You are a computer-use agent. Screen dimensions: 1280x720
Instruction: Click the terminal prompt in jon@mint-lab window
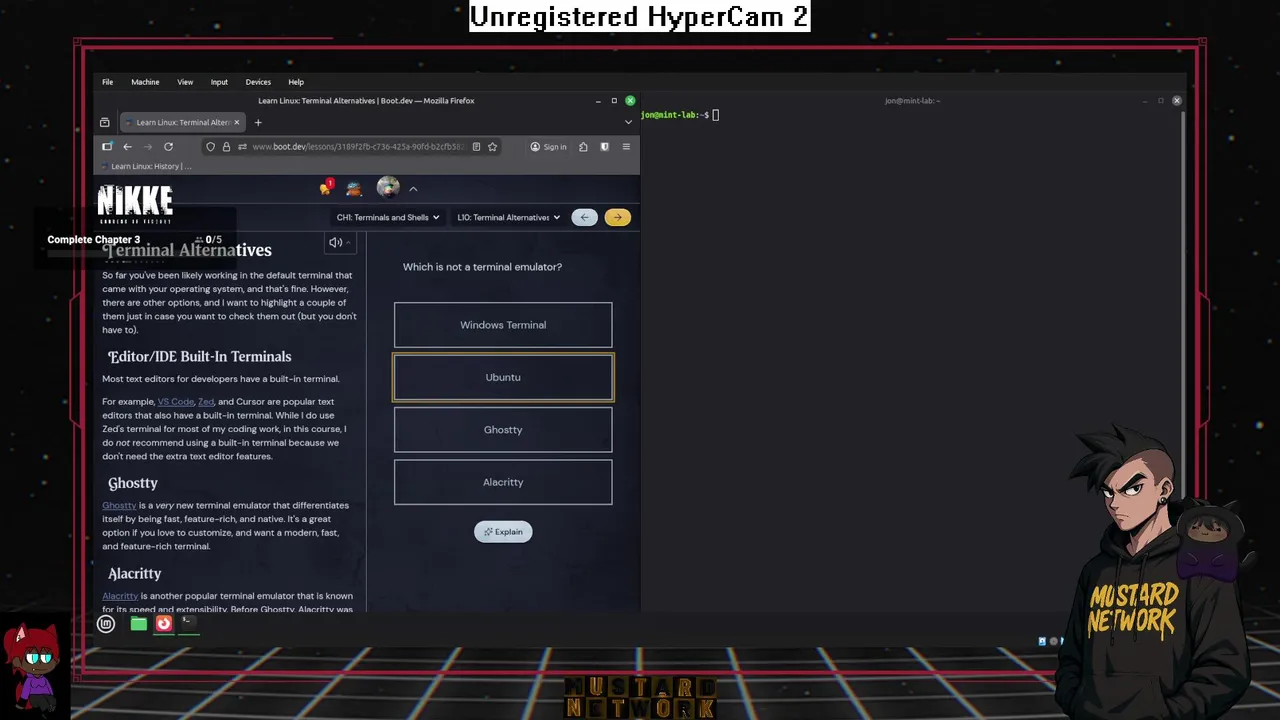[680, 115]
